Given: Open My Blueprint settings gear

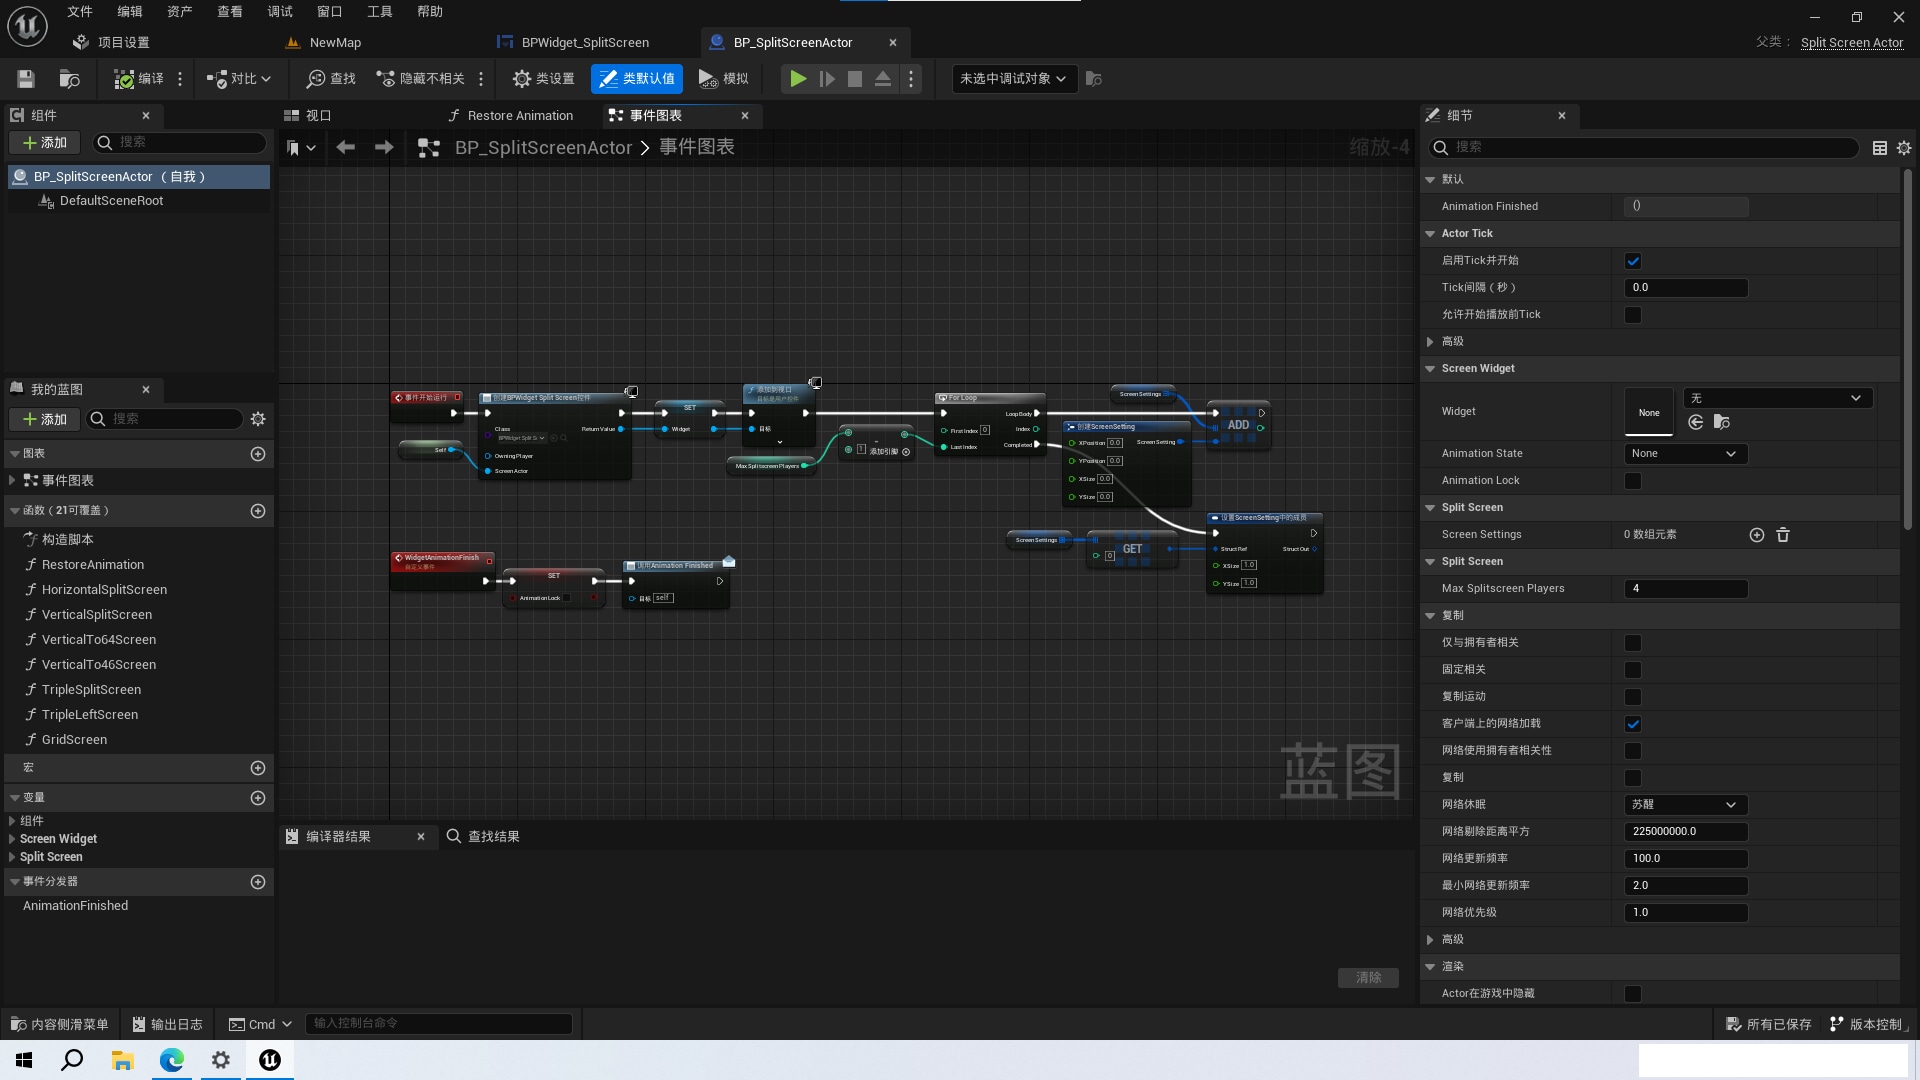Looking at the screenshot, I should pyautogui.click(x=258, y=419).
